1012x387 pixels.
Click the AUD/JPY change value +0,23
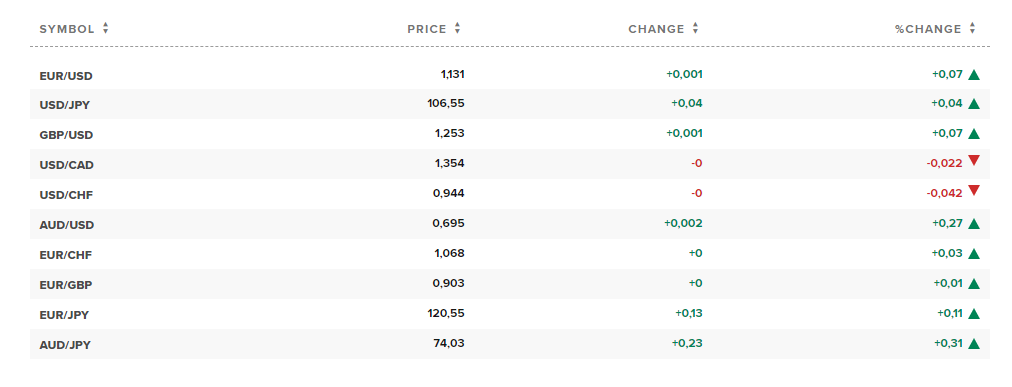(687, 344)
